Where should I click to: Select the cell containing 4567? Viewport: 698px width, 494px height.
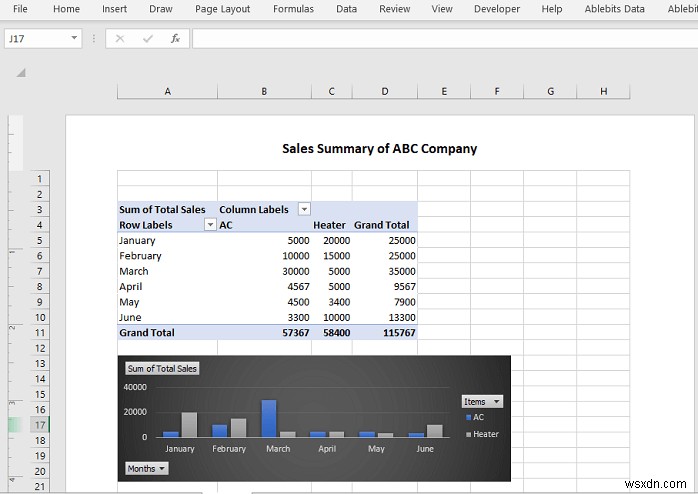(x=264, y=287)
